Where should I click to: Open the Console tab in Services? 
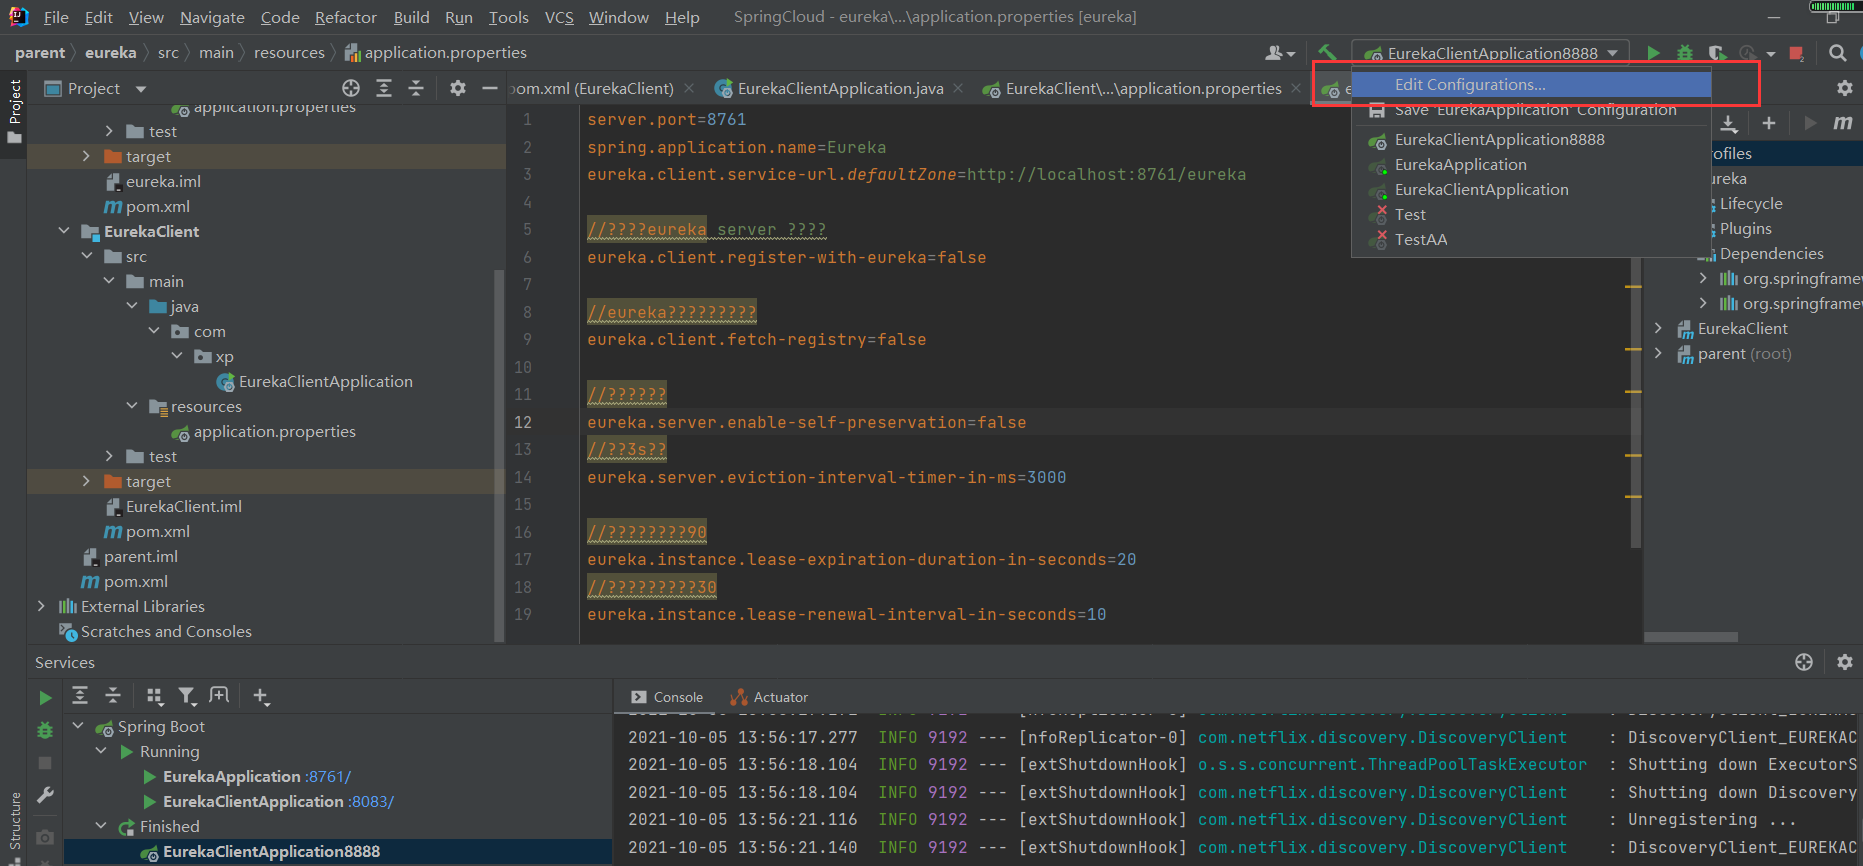tap(667, 697)
